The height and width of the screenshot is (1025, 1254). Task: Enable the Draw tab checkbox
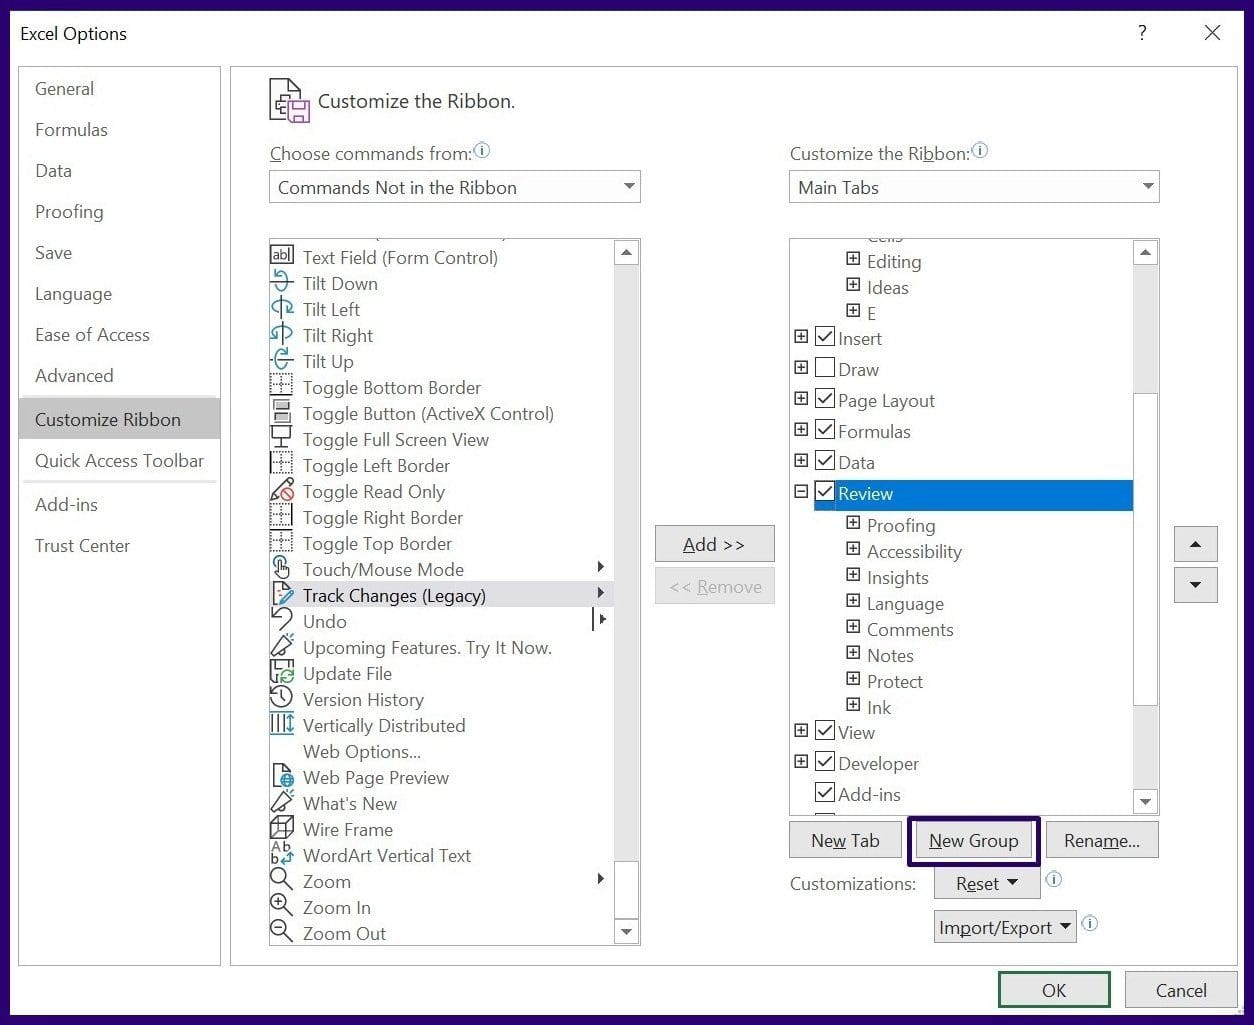[825, 368]
